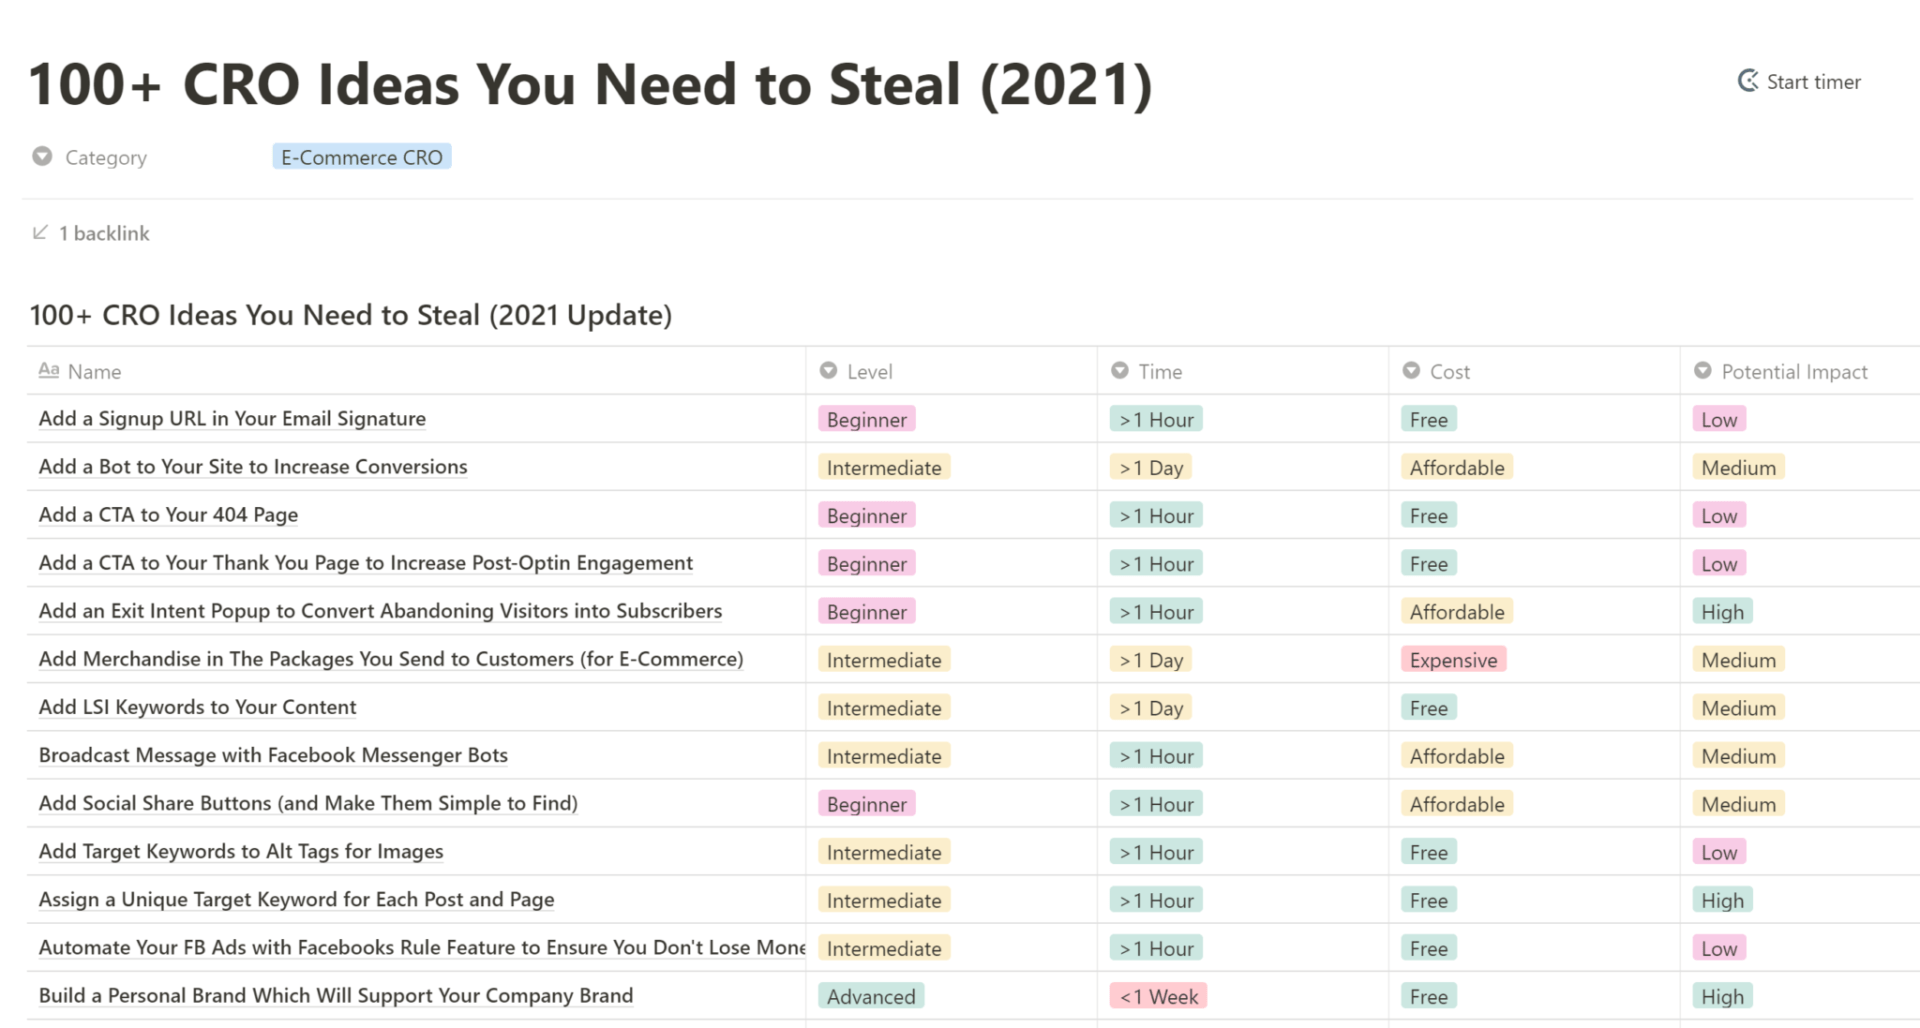This screenshot has height=1028, width=1920.
Task: Click the red Expensive cost tag
Action: [x=1453, y=660]
